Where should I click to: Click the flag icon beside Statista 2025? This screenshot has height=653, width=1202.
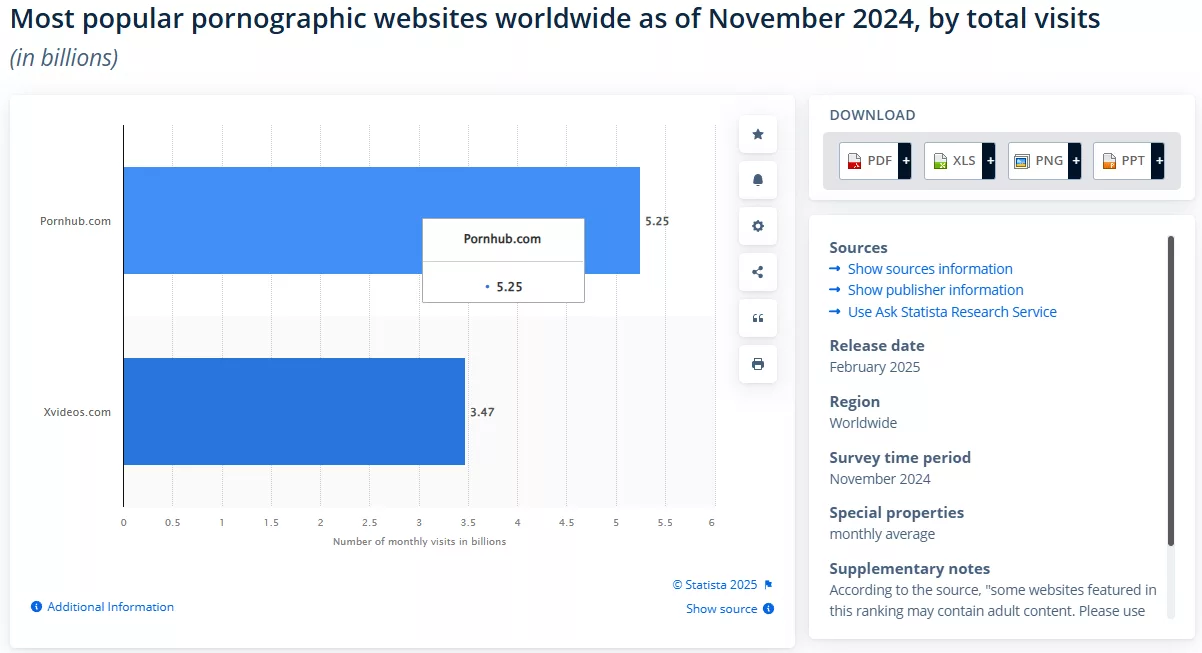click(768, 585)
